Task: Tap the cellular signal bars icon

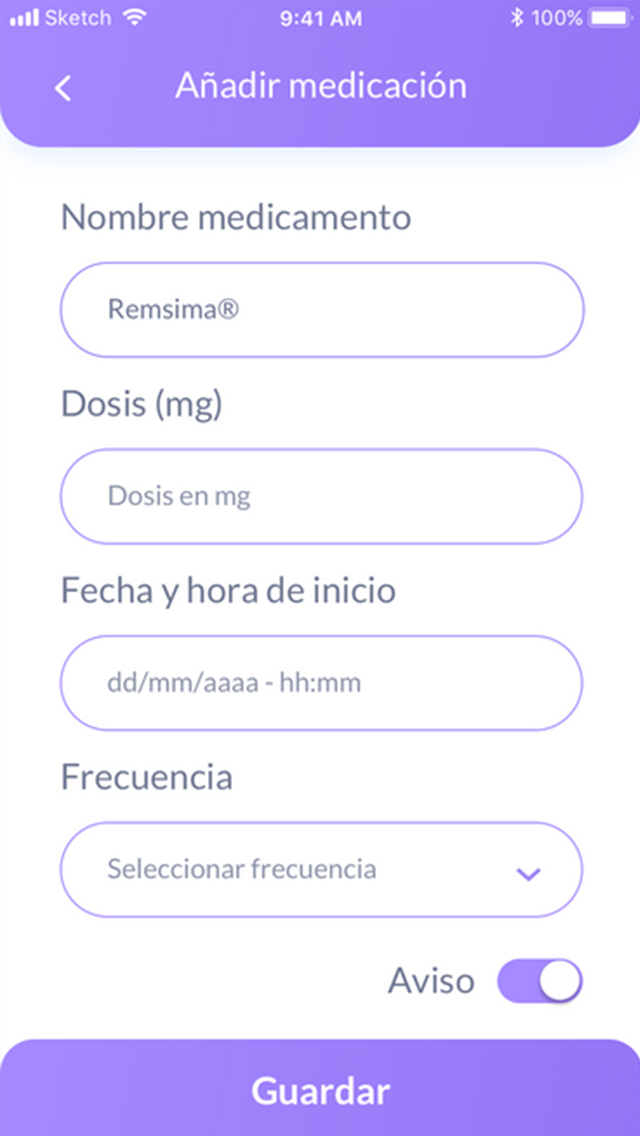Action: click(23, 18)
